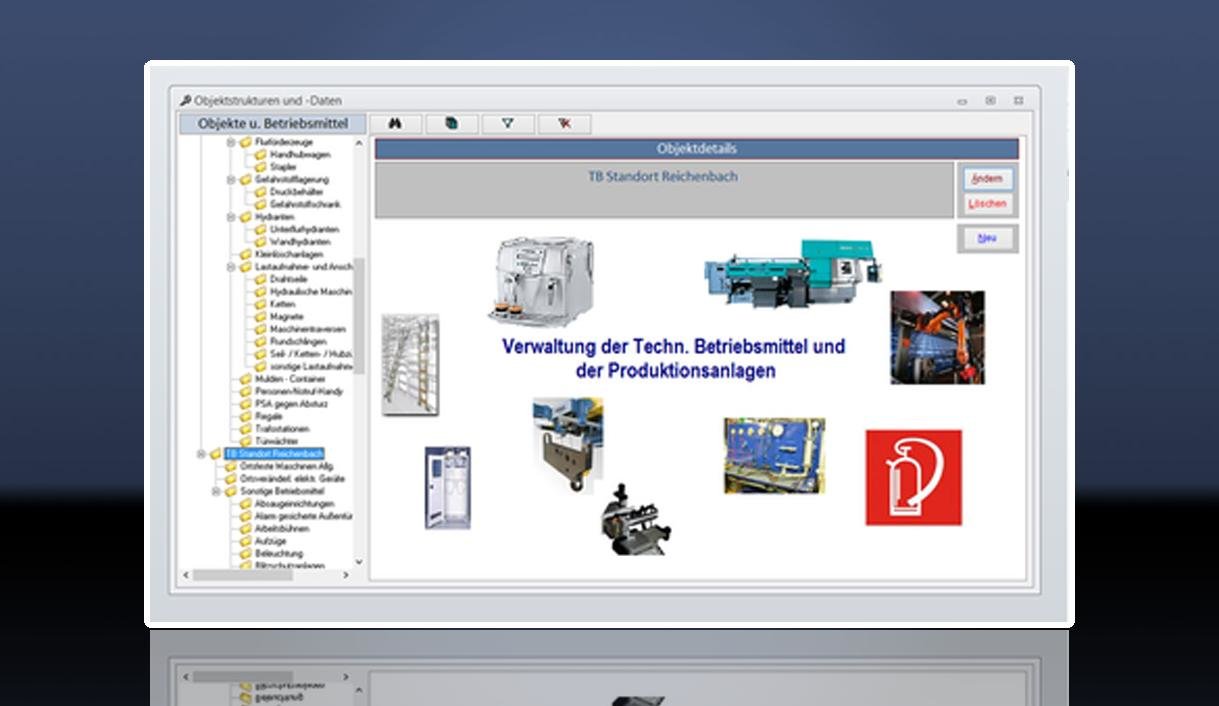Click the tree's horizontal scroll-left arrow
The image size is (1219, 706).
coord(186,575)
